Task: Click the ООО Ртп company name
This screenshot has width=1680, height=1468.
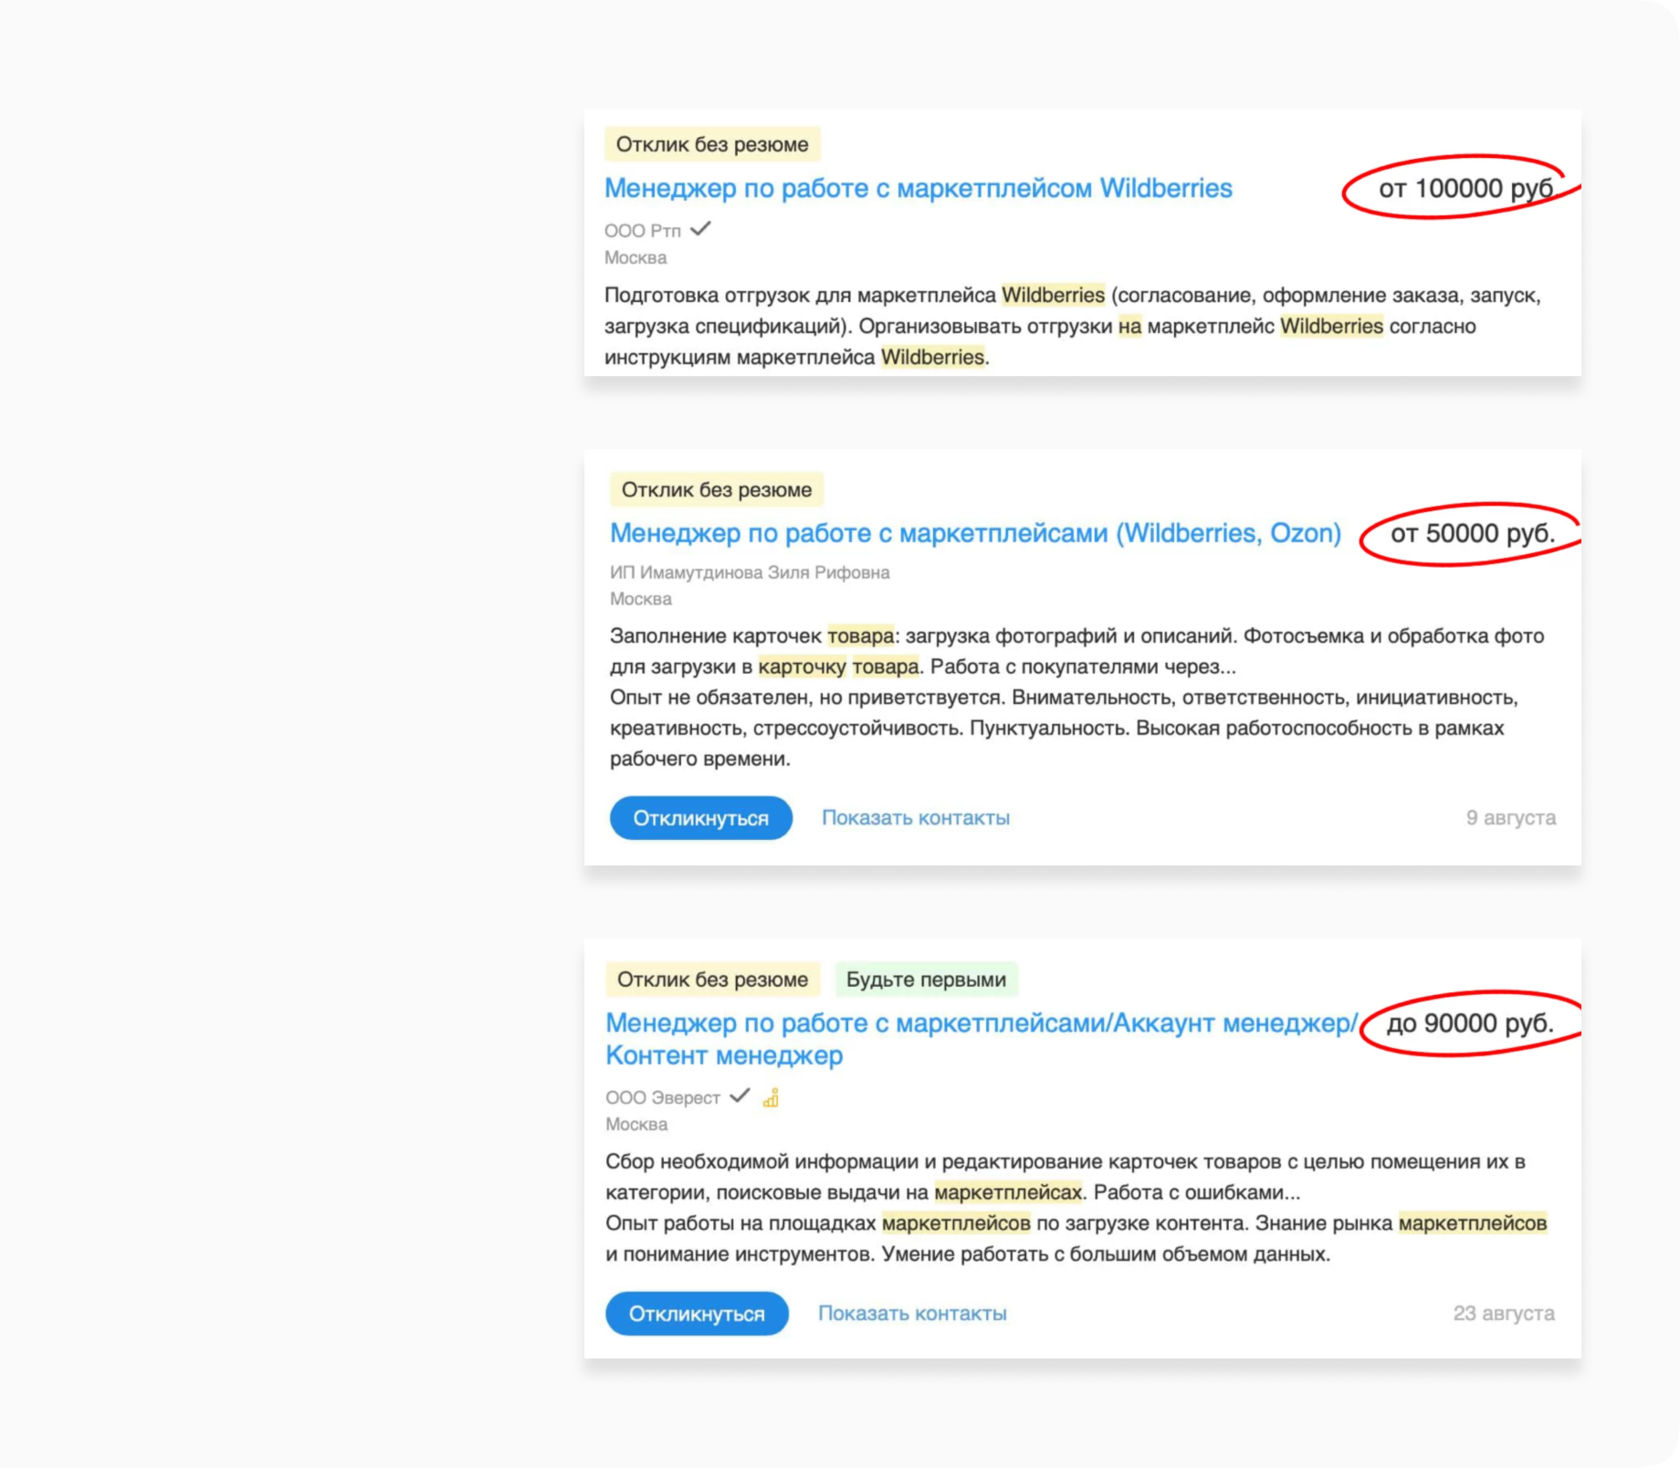Action: pos(642,231)
